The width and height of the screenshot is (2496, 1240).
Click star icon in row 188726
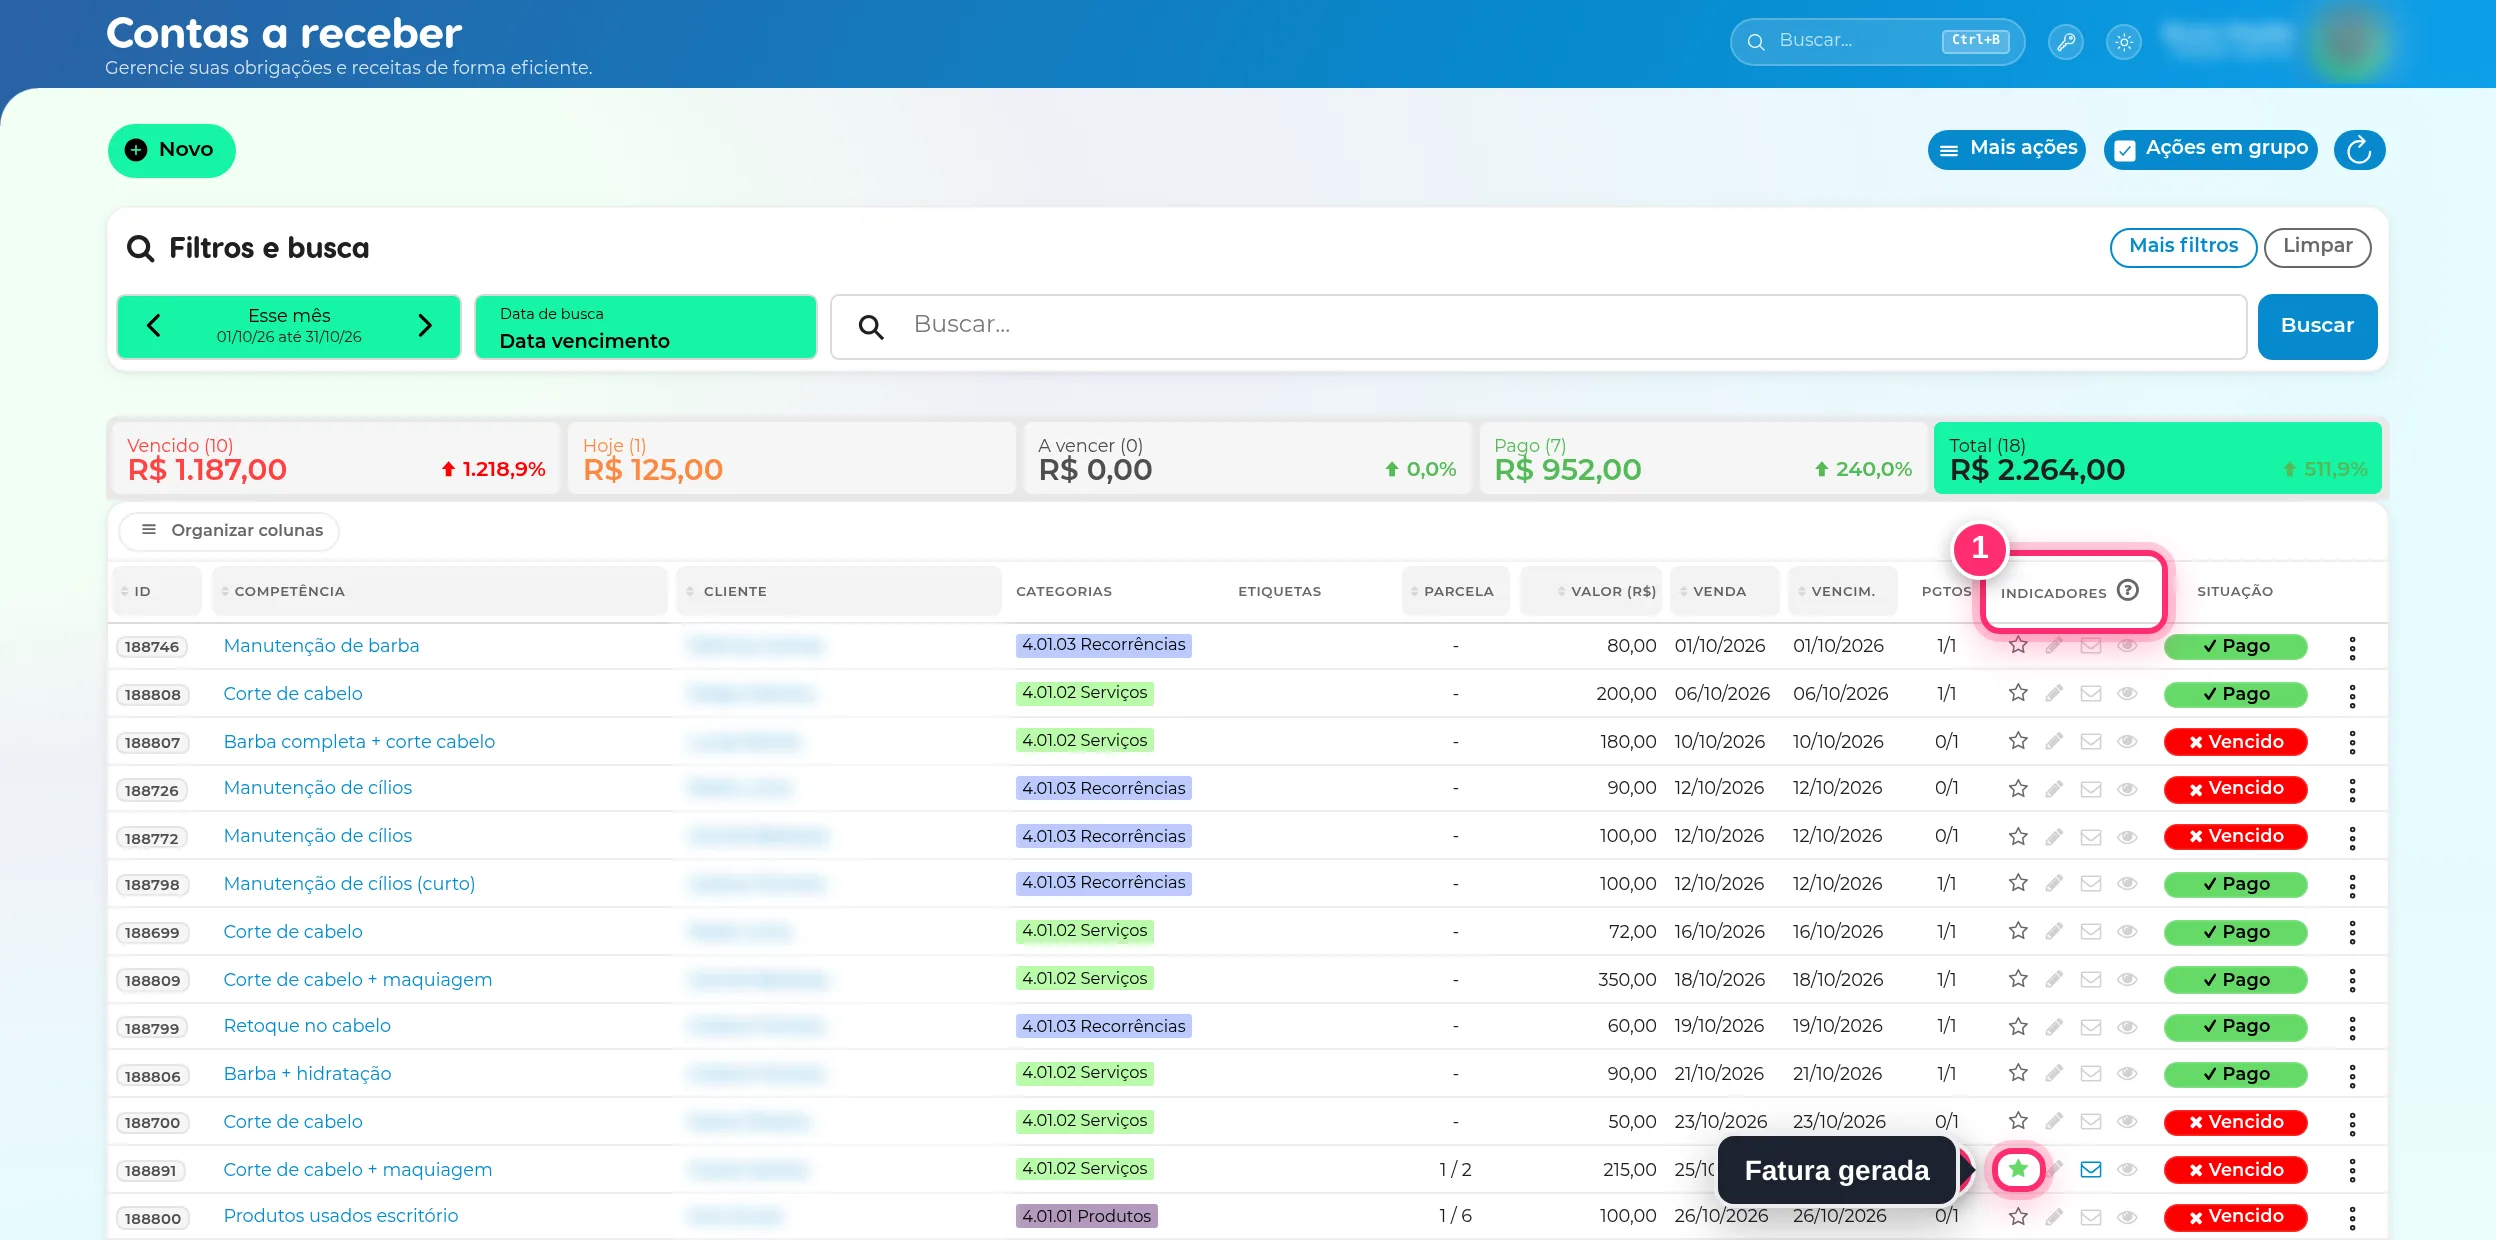[x=2018, y=790]
